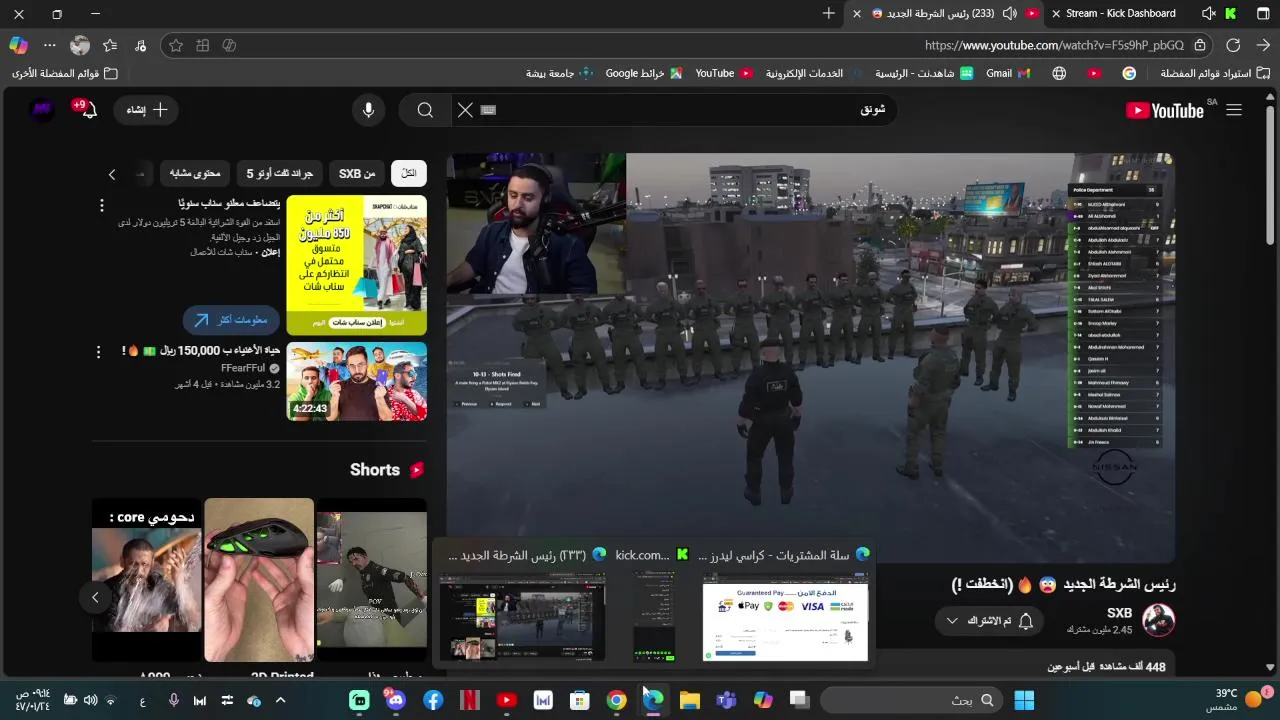Image resolution: width=1280 pixels, height=720 pixels.
Task: Click the معلومات أكثر ad button
Action: (x=231, y=320)
